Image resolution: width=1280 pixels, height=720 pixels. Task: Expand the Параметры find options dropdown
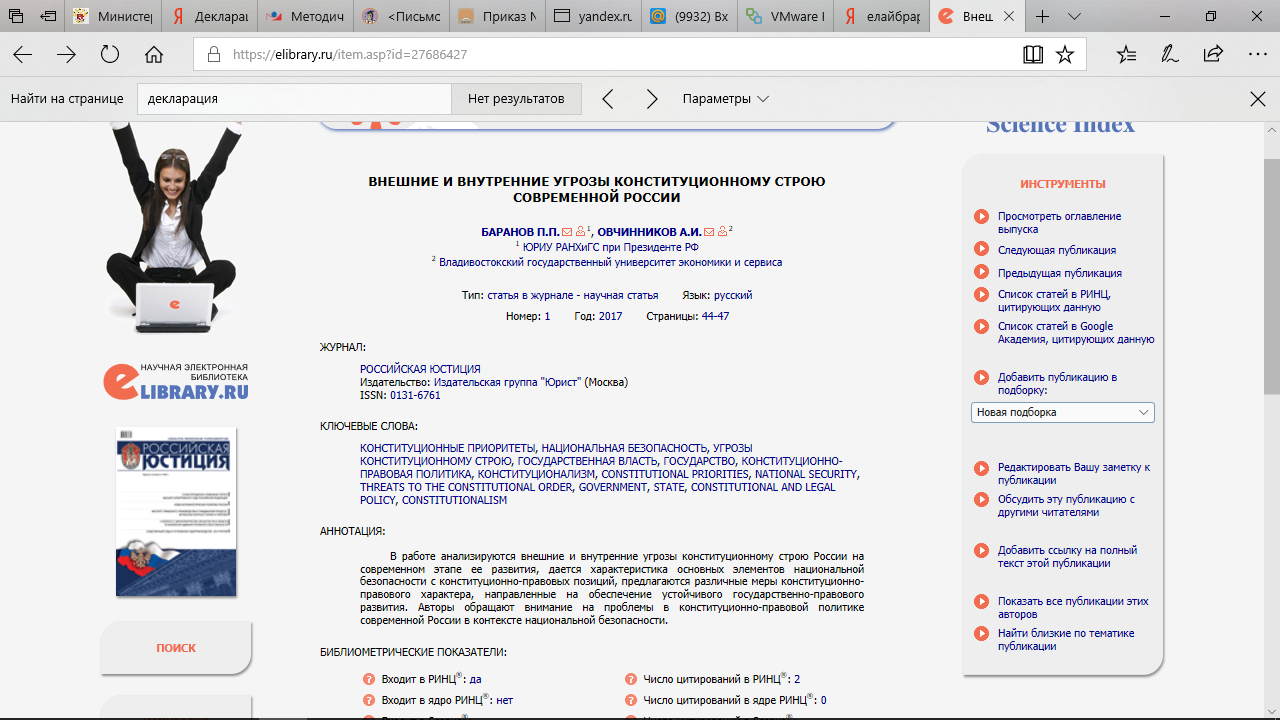[725, 99]
